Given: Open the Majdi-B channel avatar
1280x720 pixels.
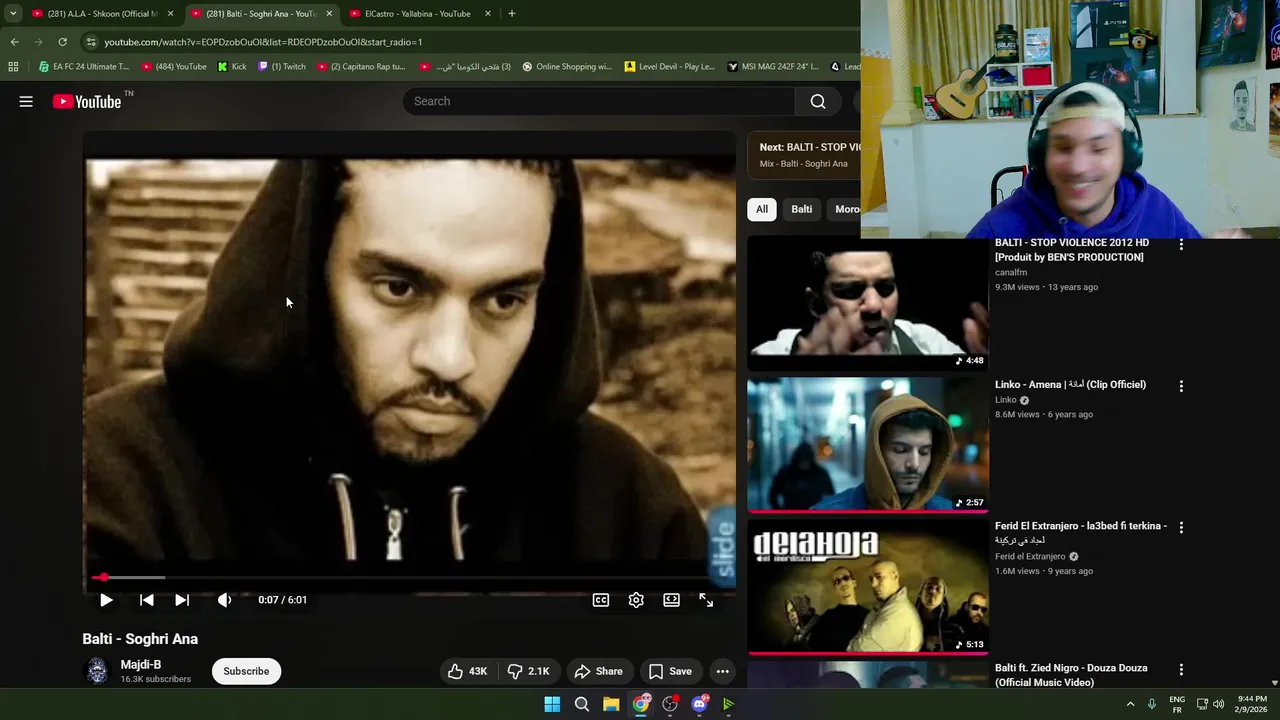Looking at the screenshot, I should click(97, 671).
